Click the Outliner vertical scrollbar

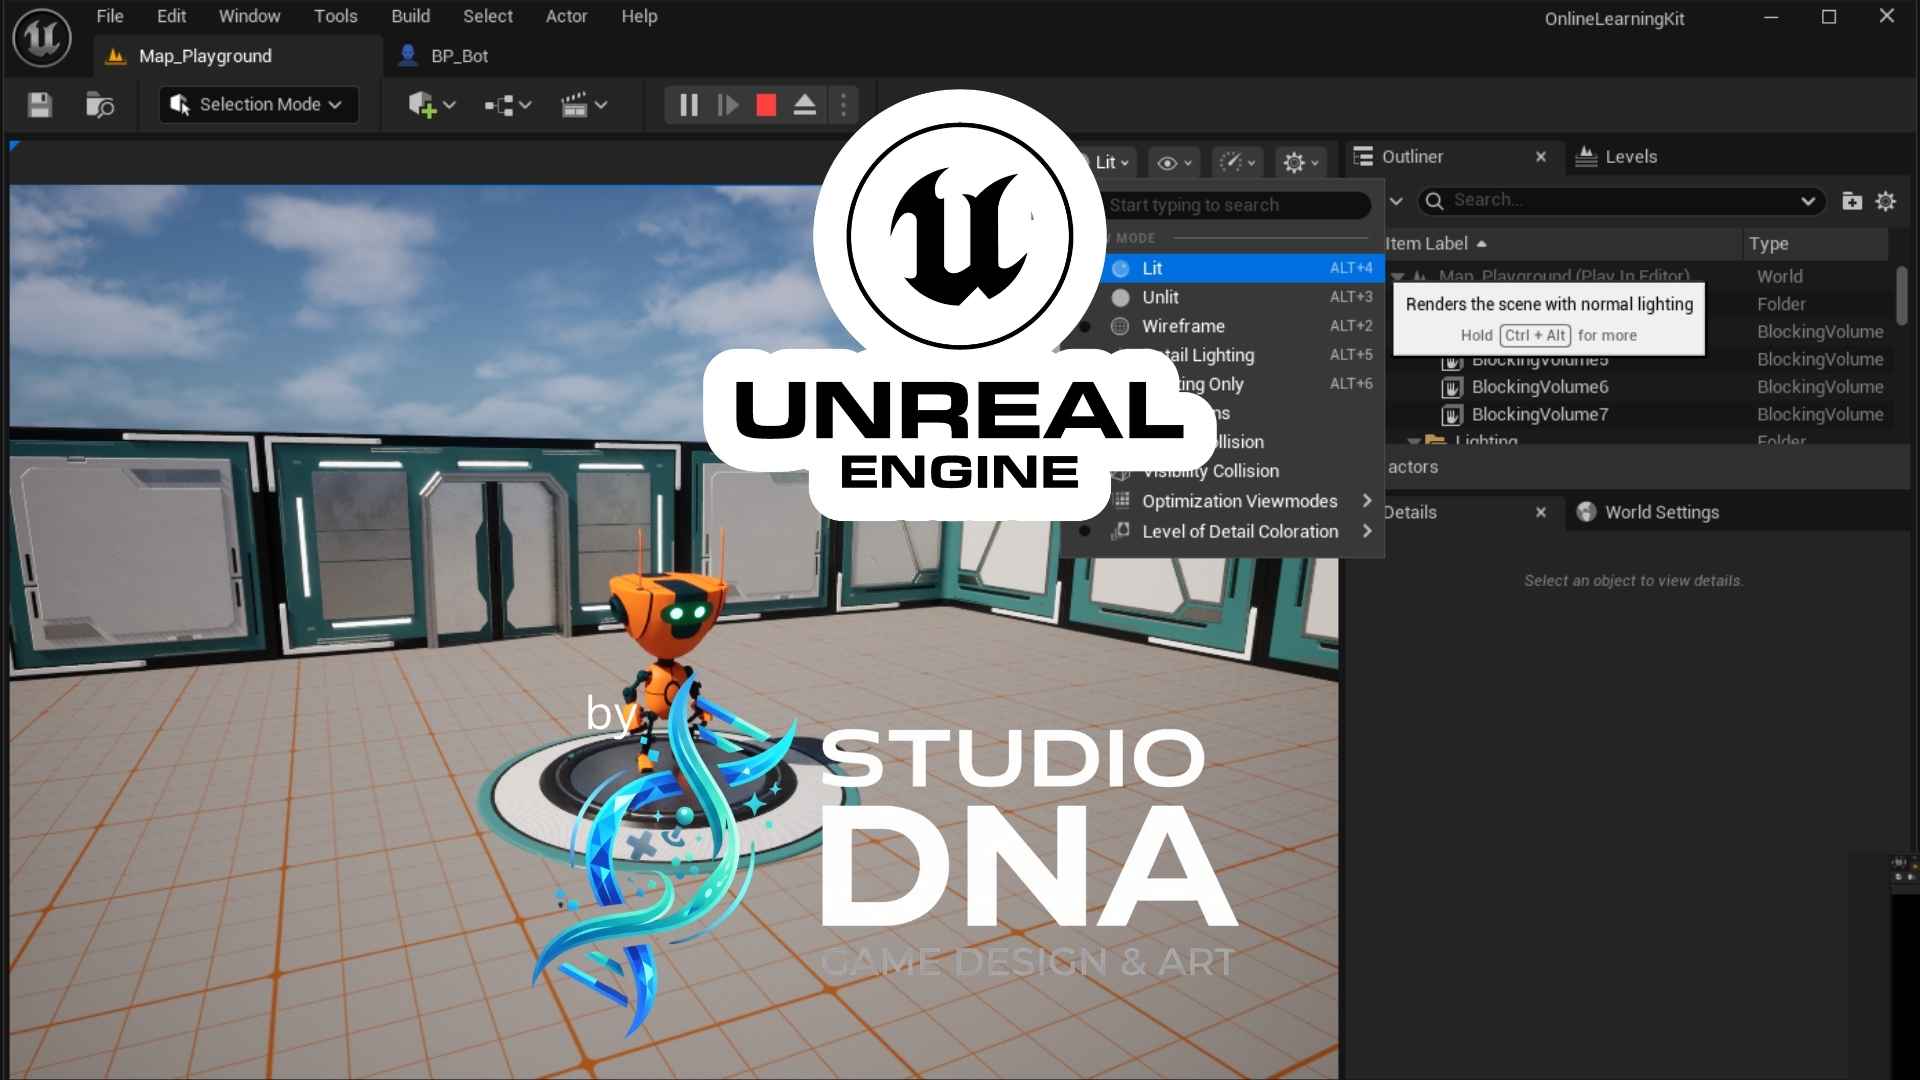point(1901,295)
